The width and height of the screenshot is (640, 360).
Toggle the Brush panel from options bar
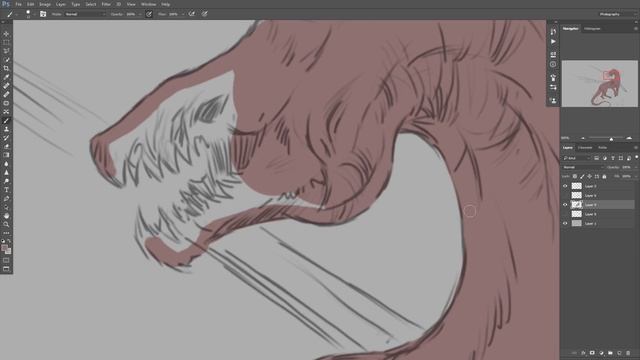pyautogui.click(x=43, y=14)
